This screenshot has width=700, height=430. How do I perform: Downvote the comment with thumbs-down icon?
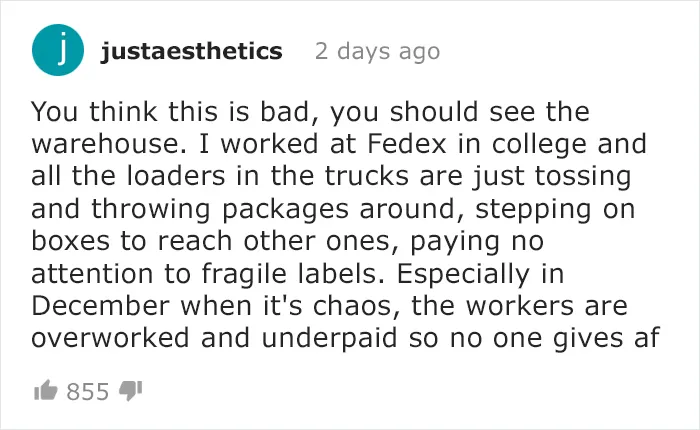coord(130,391)
